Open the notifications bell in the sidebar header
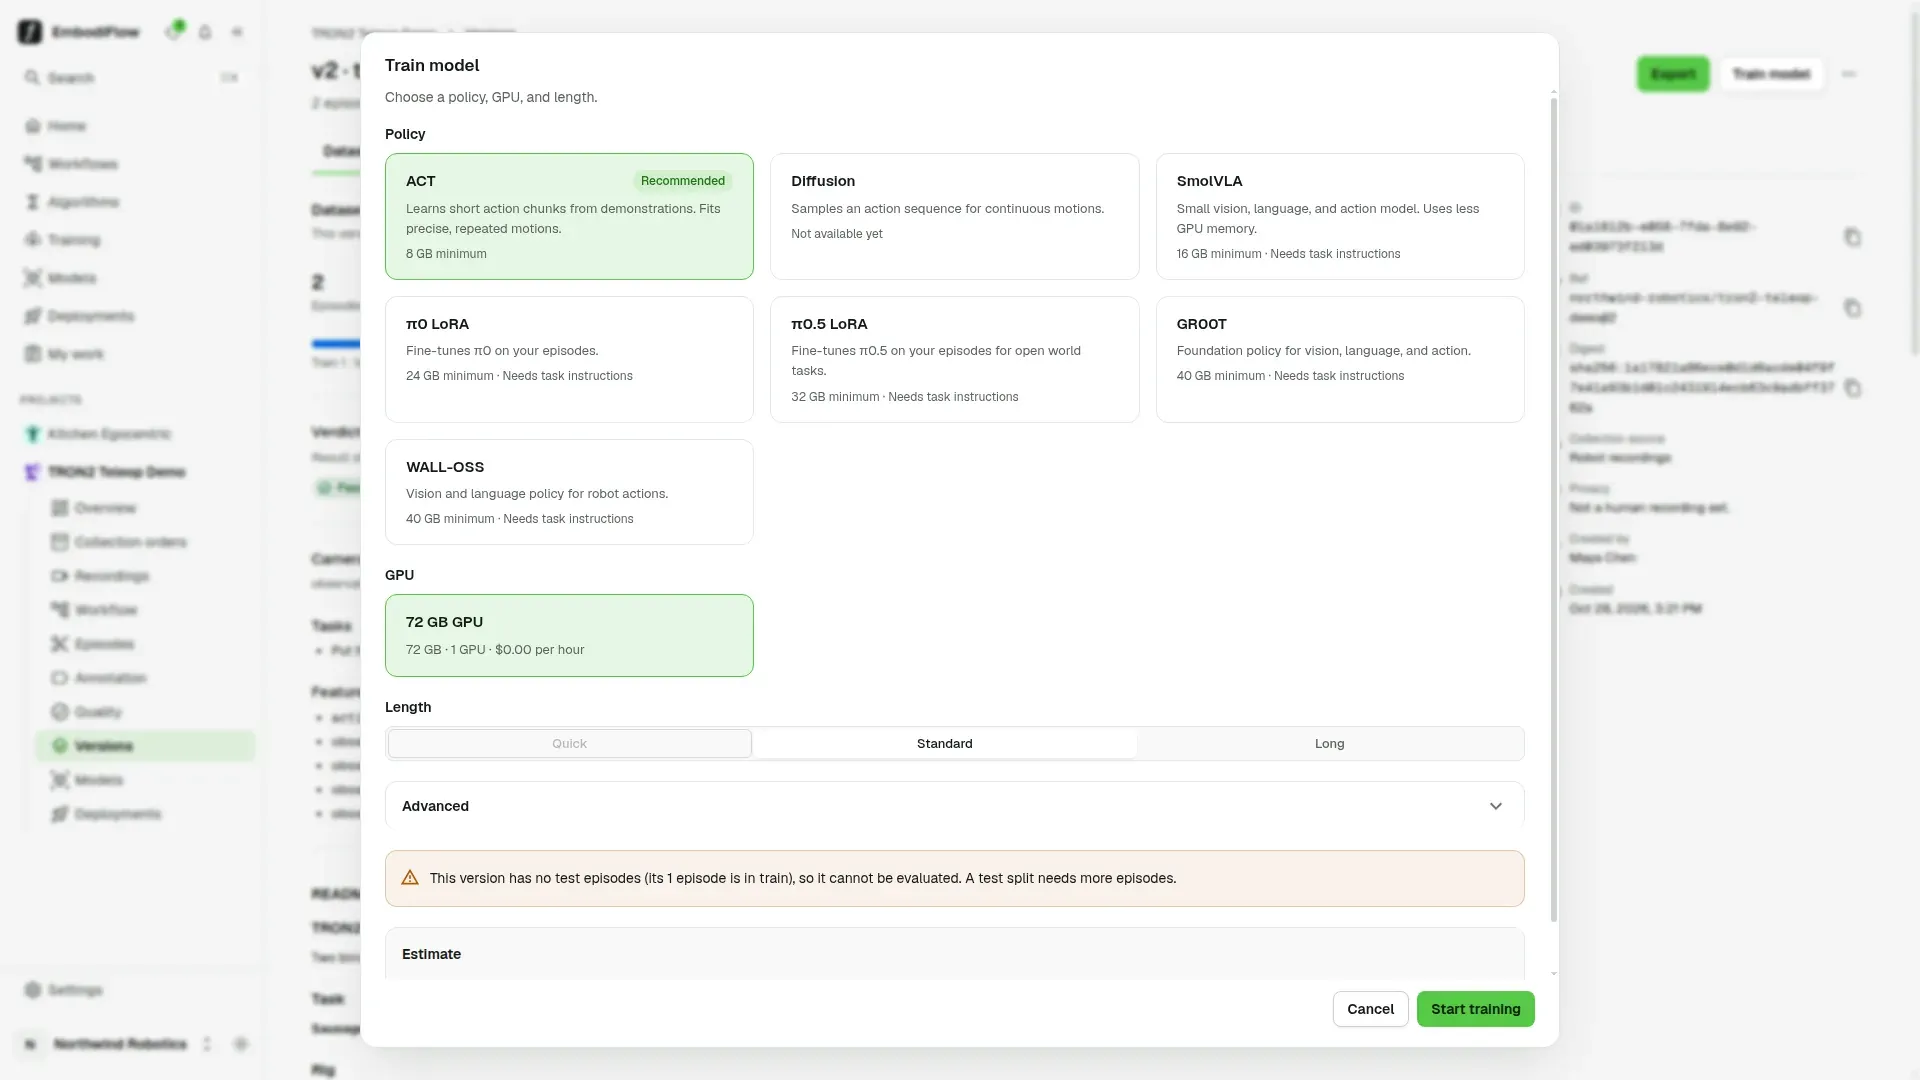This screenshot has width=1920, height=1080. (205, 32)
